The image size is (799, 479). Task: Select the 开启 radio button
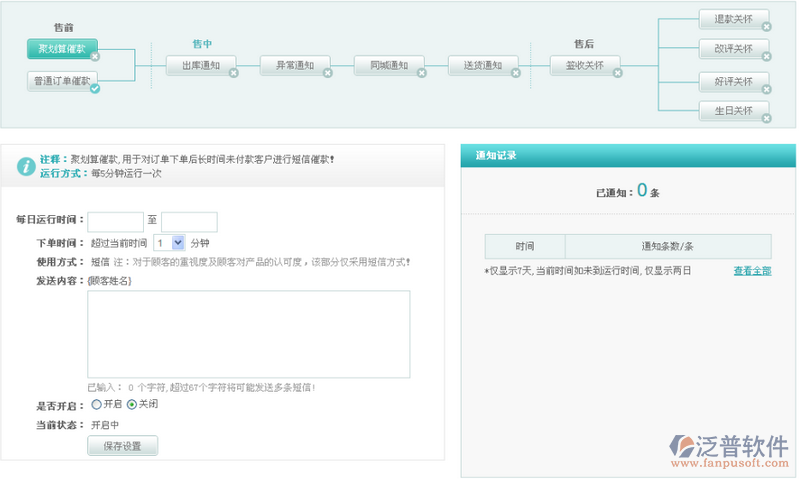tap(96, 405)
